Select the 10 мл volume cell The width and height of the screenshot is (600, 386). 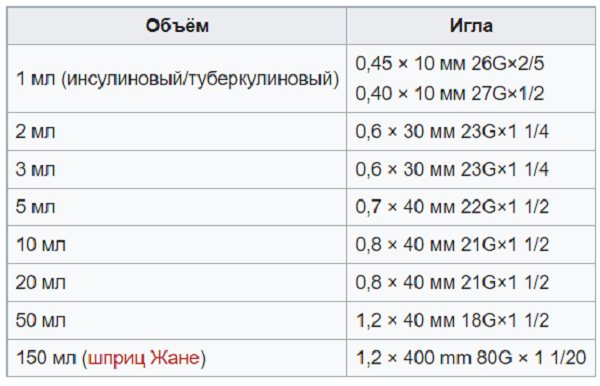tap(177, 244)
